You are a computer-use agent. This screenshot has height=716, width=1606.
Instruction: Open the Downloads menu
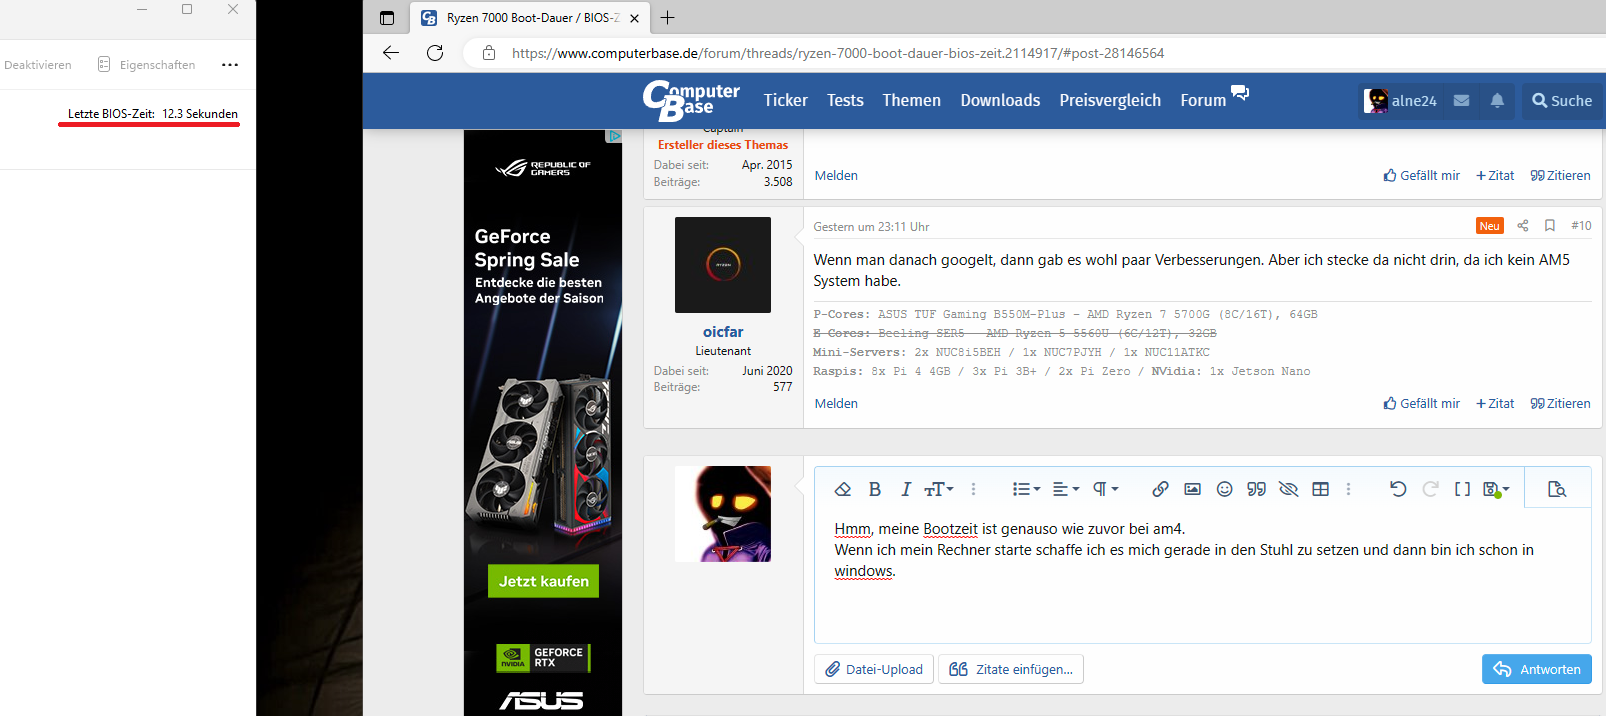coord(1000,100)
